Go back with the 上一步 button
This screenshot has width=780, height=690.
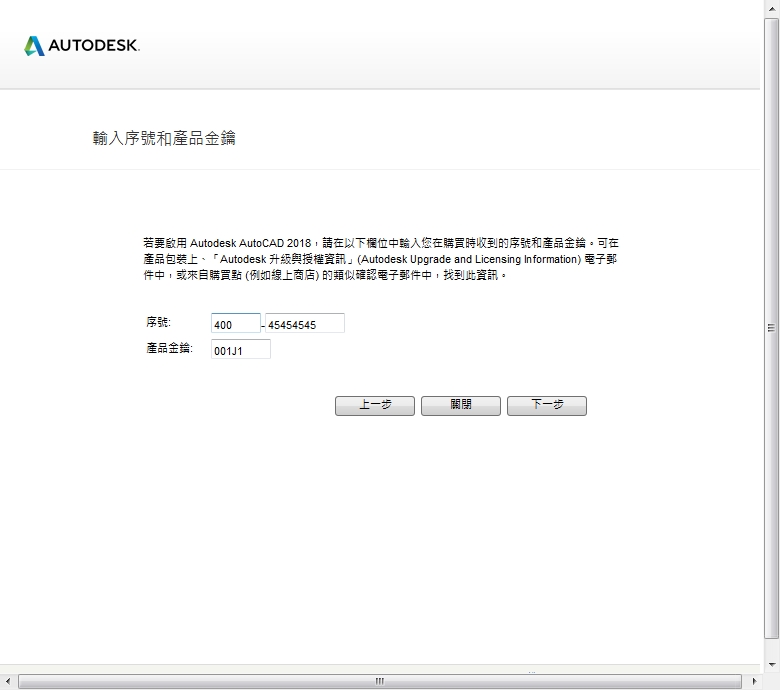375,406
